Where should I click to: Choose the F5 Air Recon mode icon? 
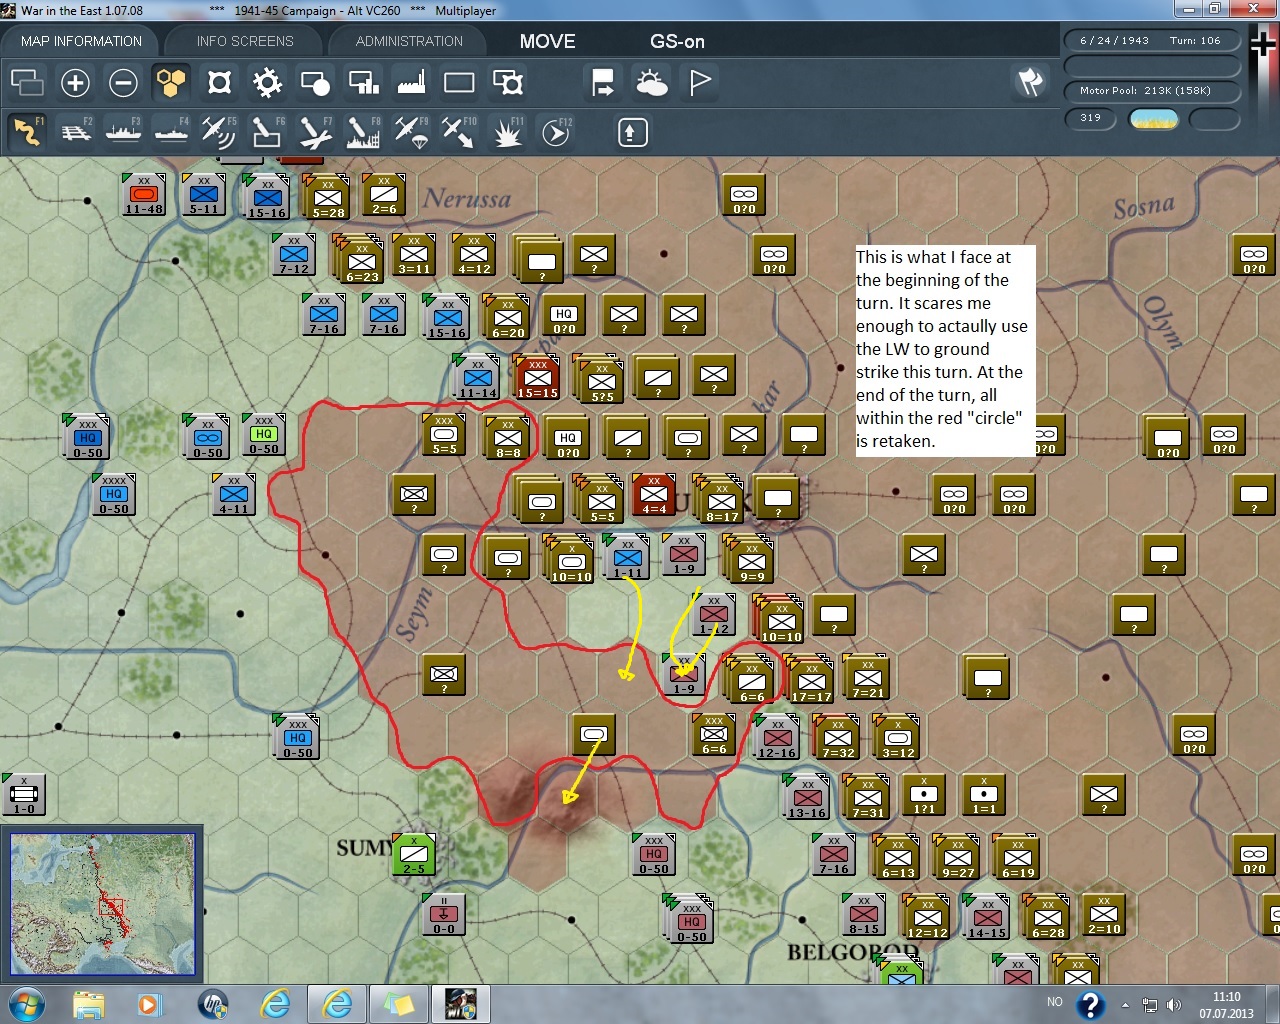coord(218,132)
